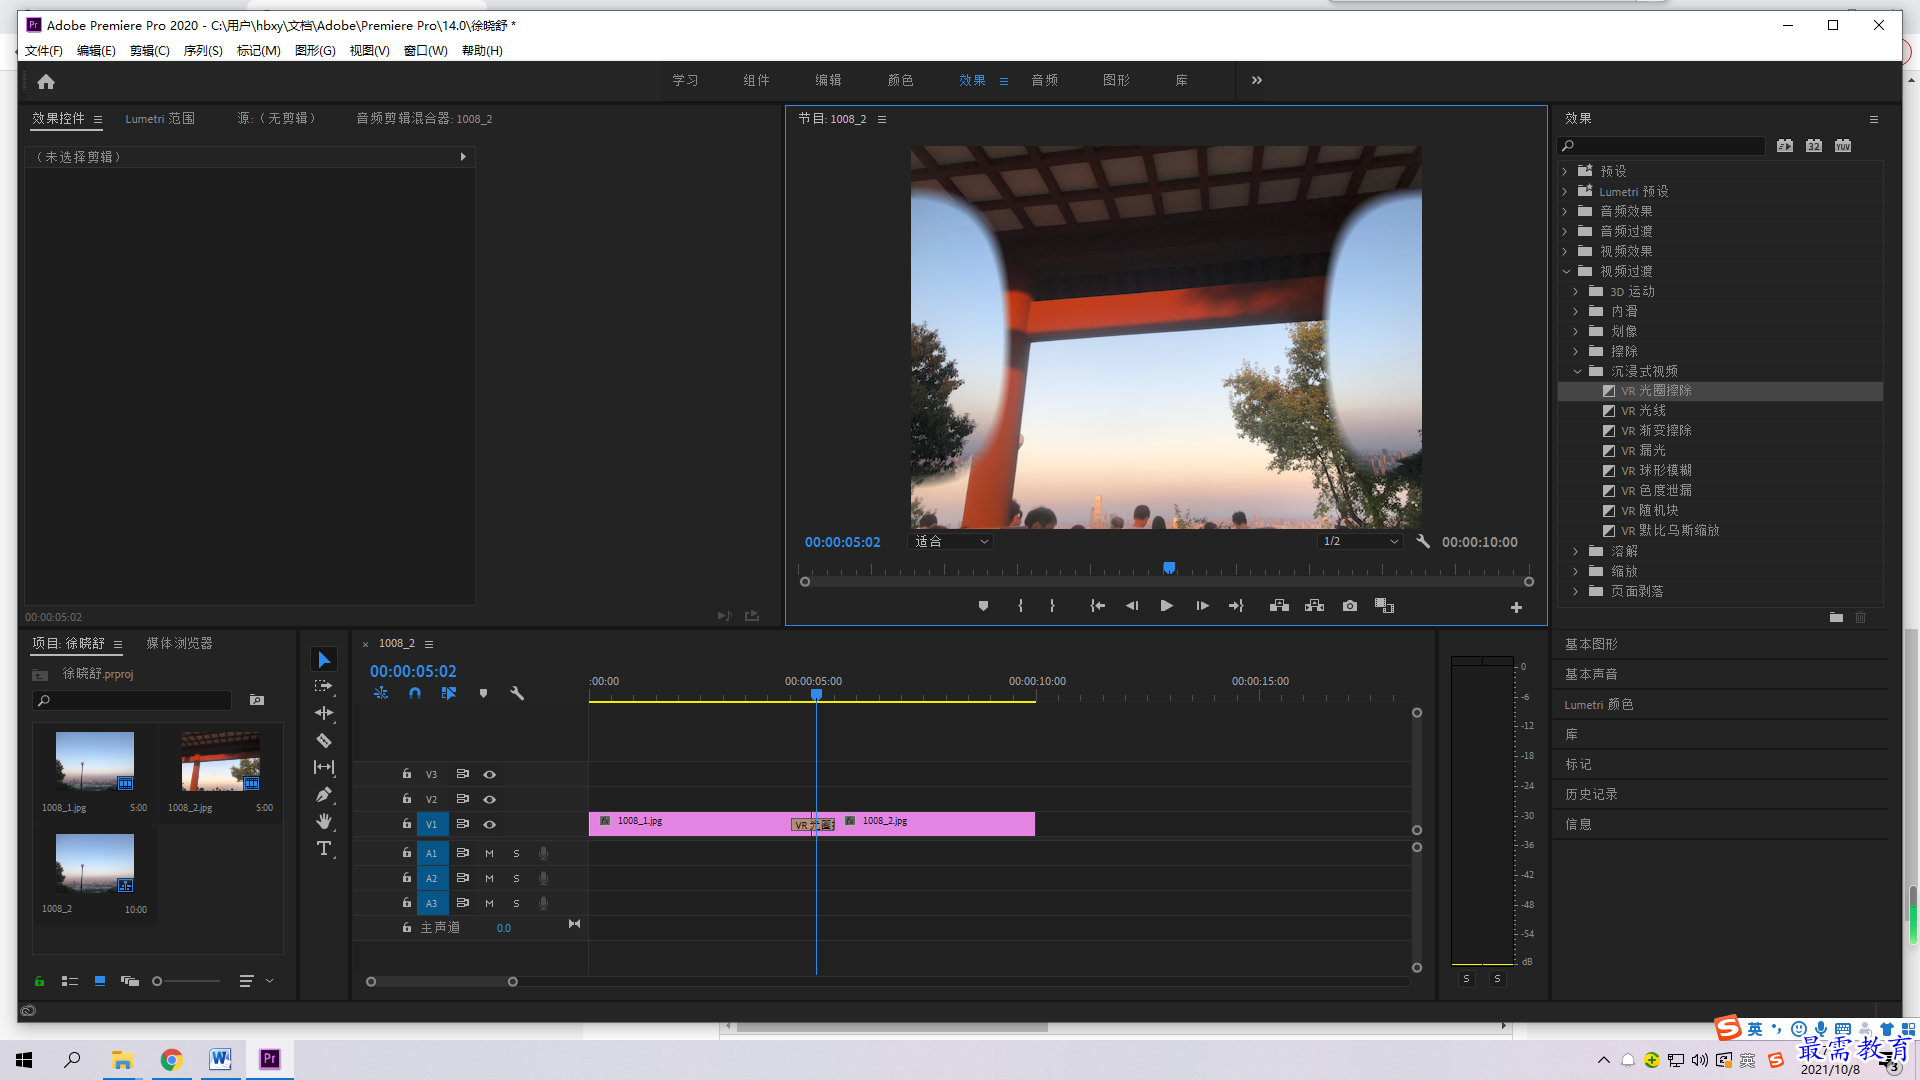Select the Track Select Forward tool
This screenshot has width=1920, height=1080.
pyautogui.click(x=324, y=686)
